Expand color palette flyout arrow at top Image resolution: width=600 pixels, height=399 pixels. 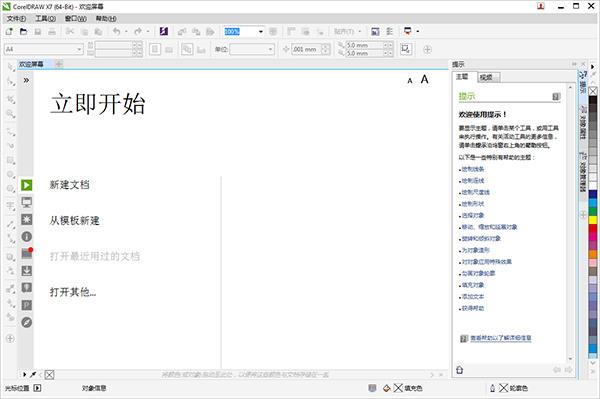593,67
